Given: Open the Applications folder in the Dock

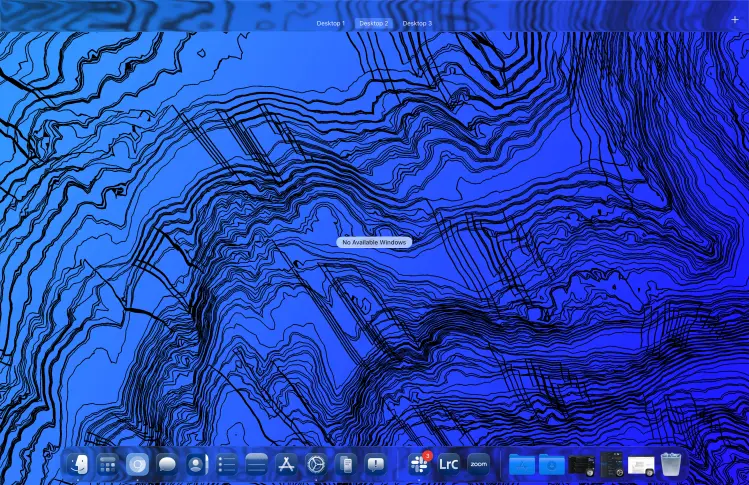Looking at the screenshot, I should coord(522,464).
